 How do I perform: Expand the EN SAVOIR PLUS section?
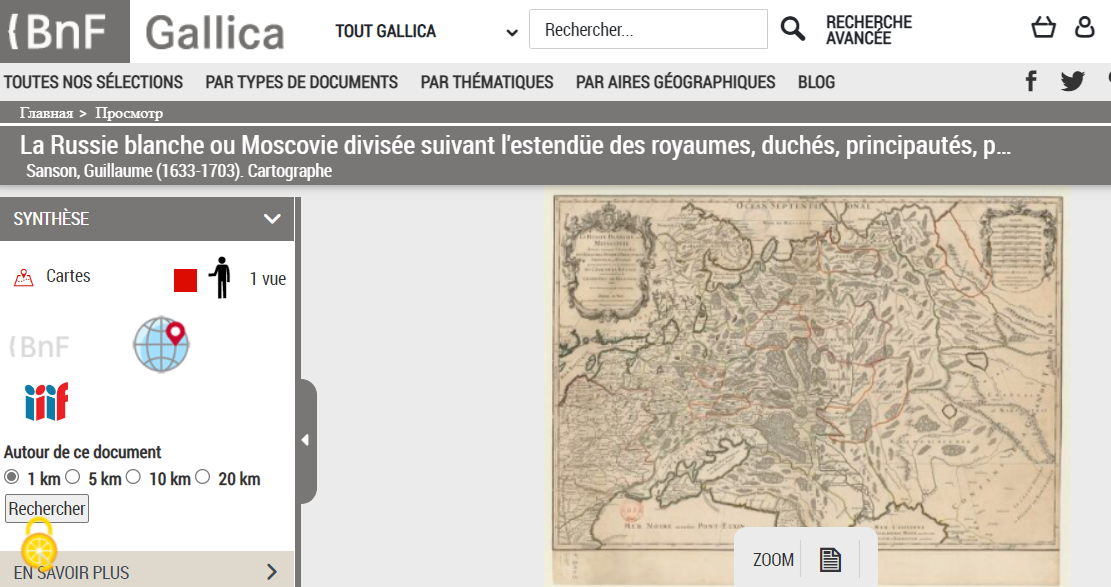[x=271, y=572]
